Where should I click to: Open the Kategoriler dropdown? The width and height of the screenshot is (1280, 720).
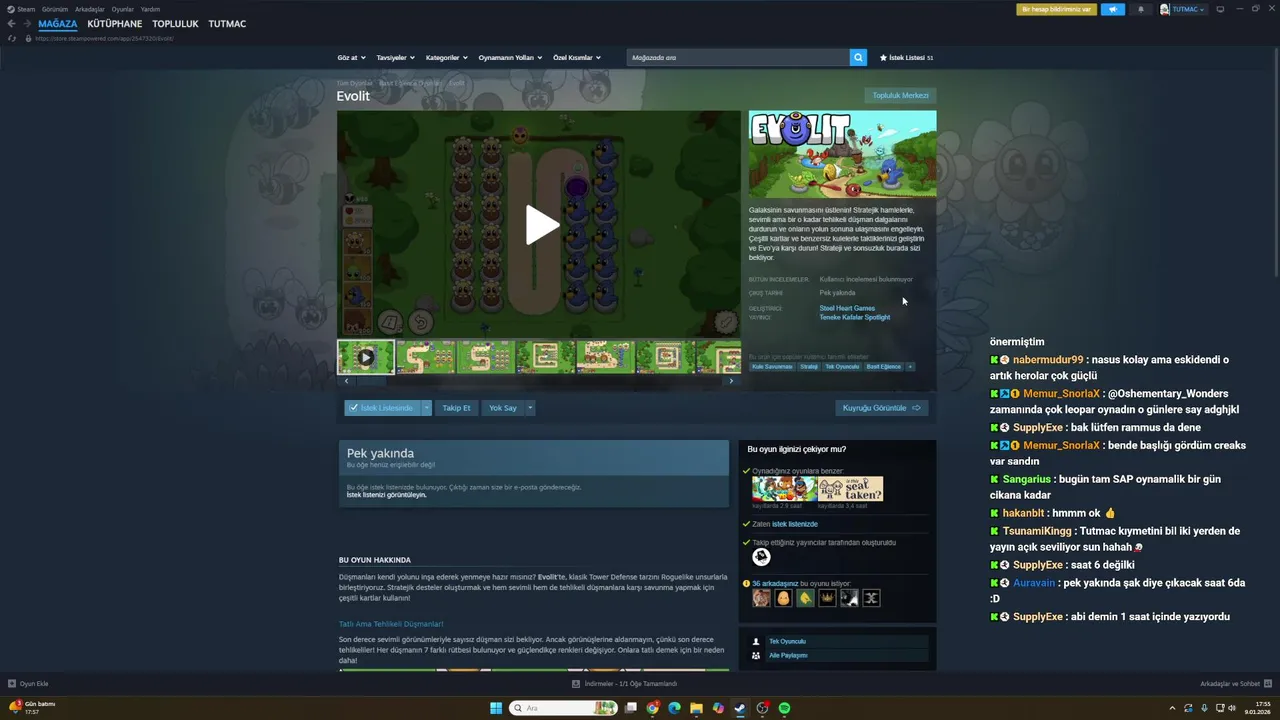click(445, 58)
